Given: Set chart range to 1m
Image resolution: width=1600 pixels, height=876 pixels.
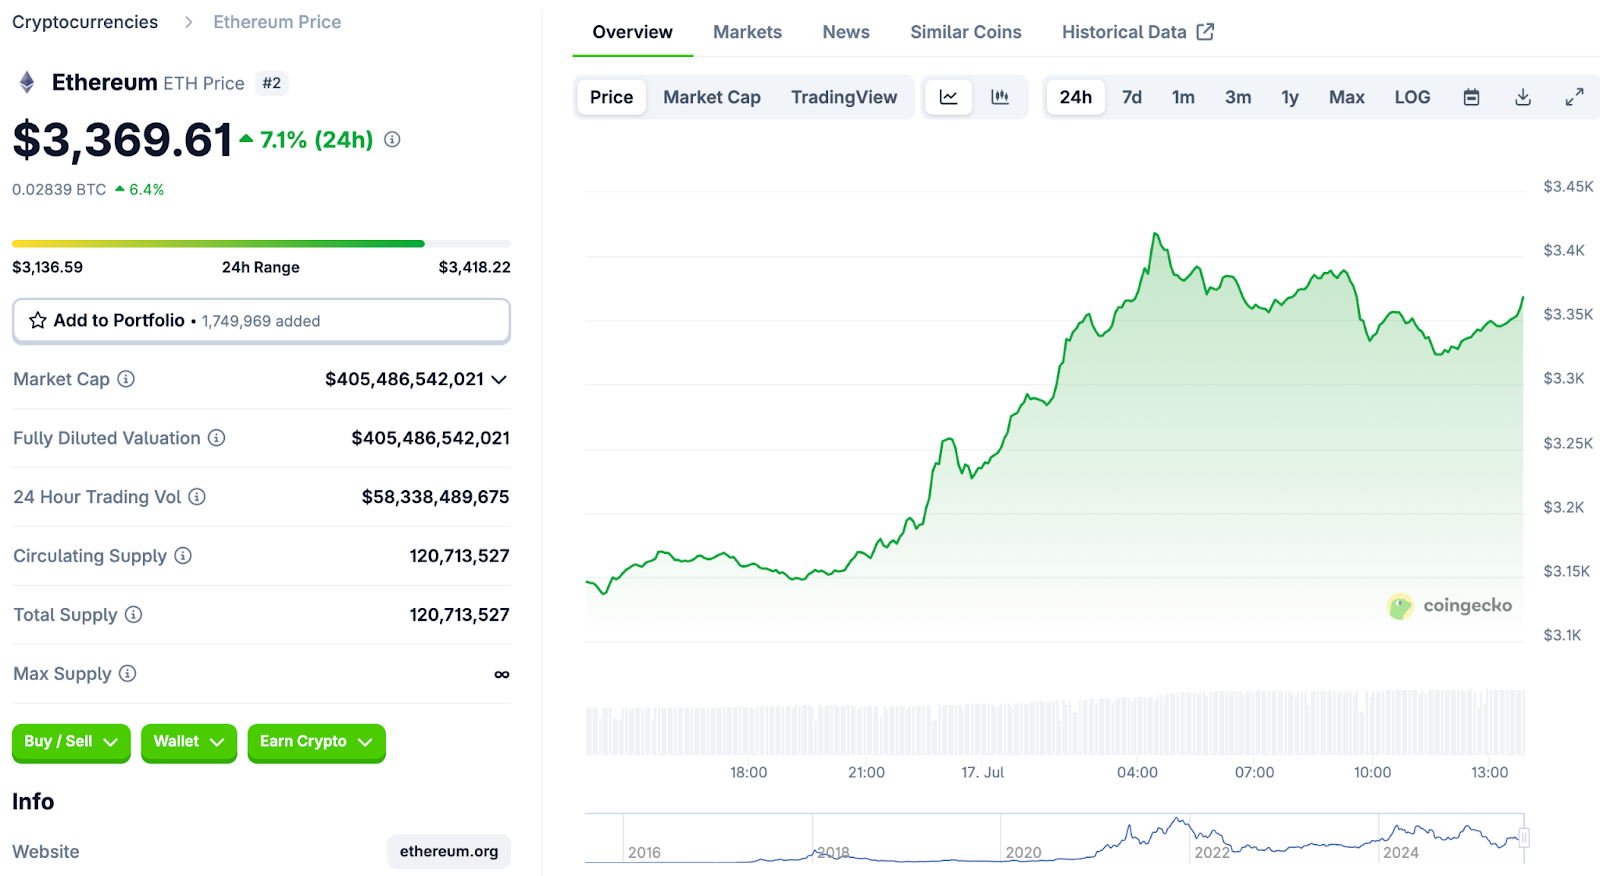Looking at the screenshot, I should (1183, 97).
